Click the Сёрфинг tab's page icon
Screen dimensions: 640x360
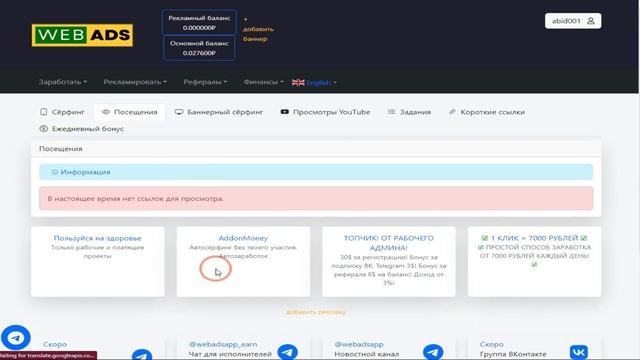(44, 112)
